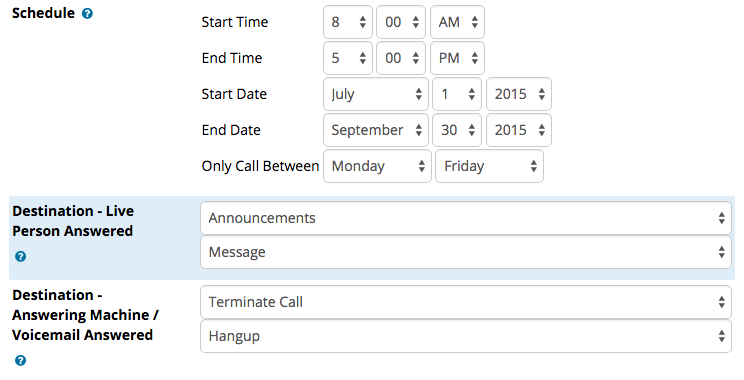Click the Schedule help question-mark icon
This screenshot has width=744, height=380.
click(87, 13)
